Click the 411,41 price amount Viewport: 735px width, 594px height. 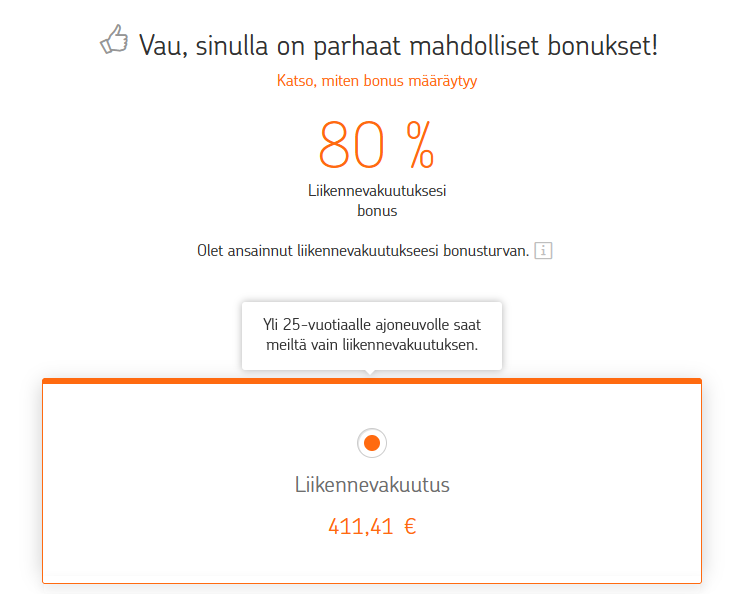[360, 526]
